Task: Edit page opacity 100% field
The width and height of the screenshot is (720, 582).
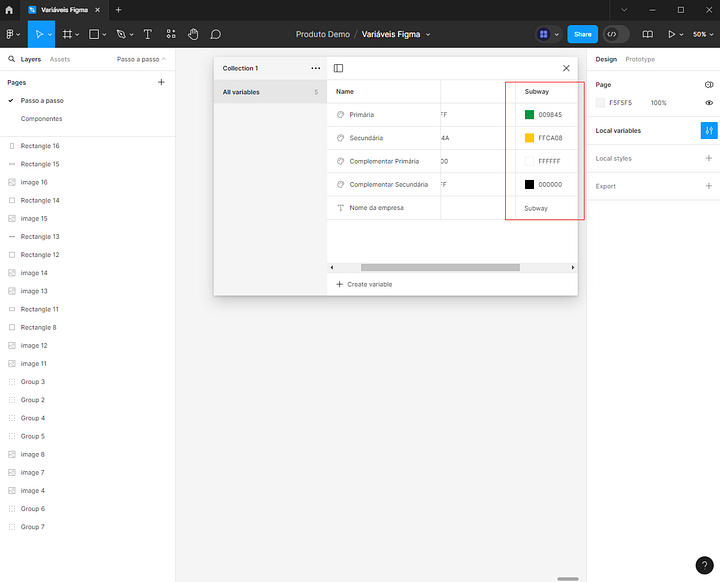Action: coord(658,102)
